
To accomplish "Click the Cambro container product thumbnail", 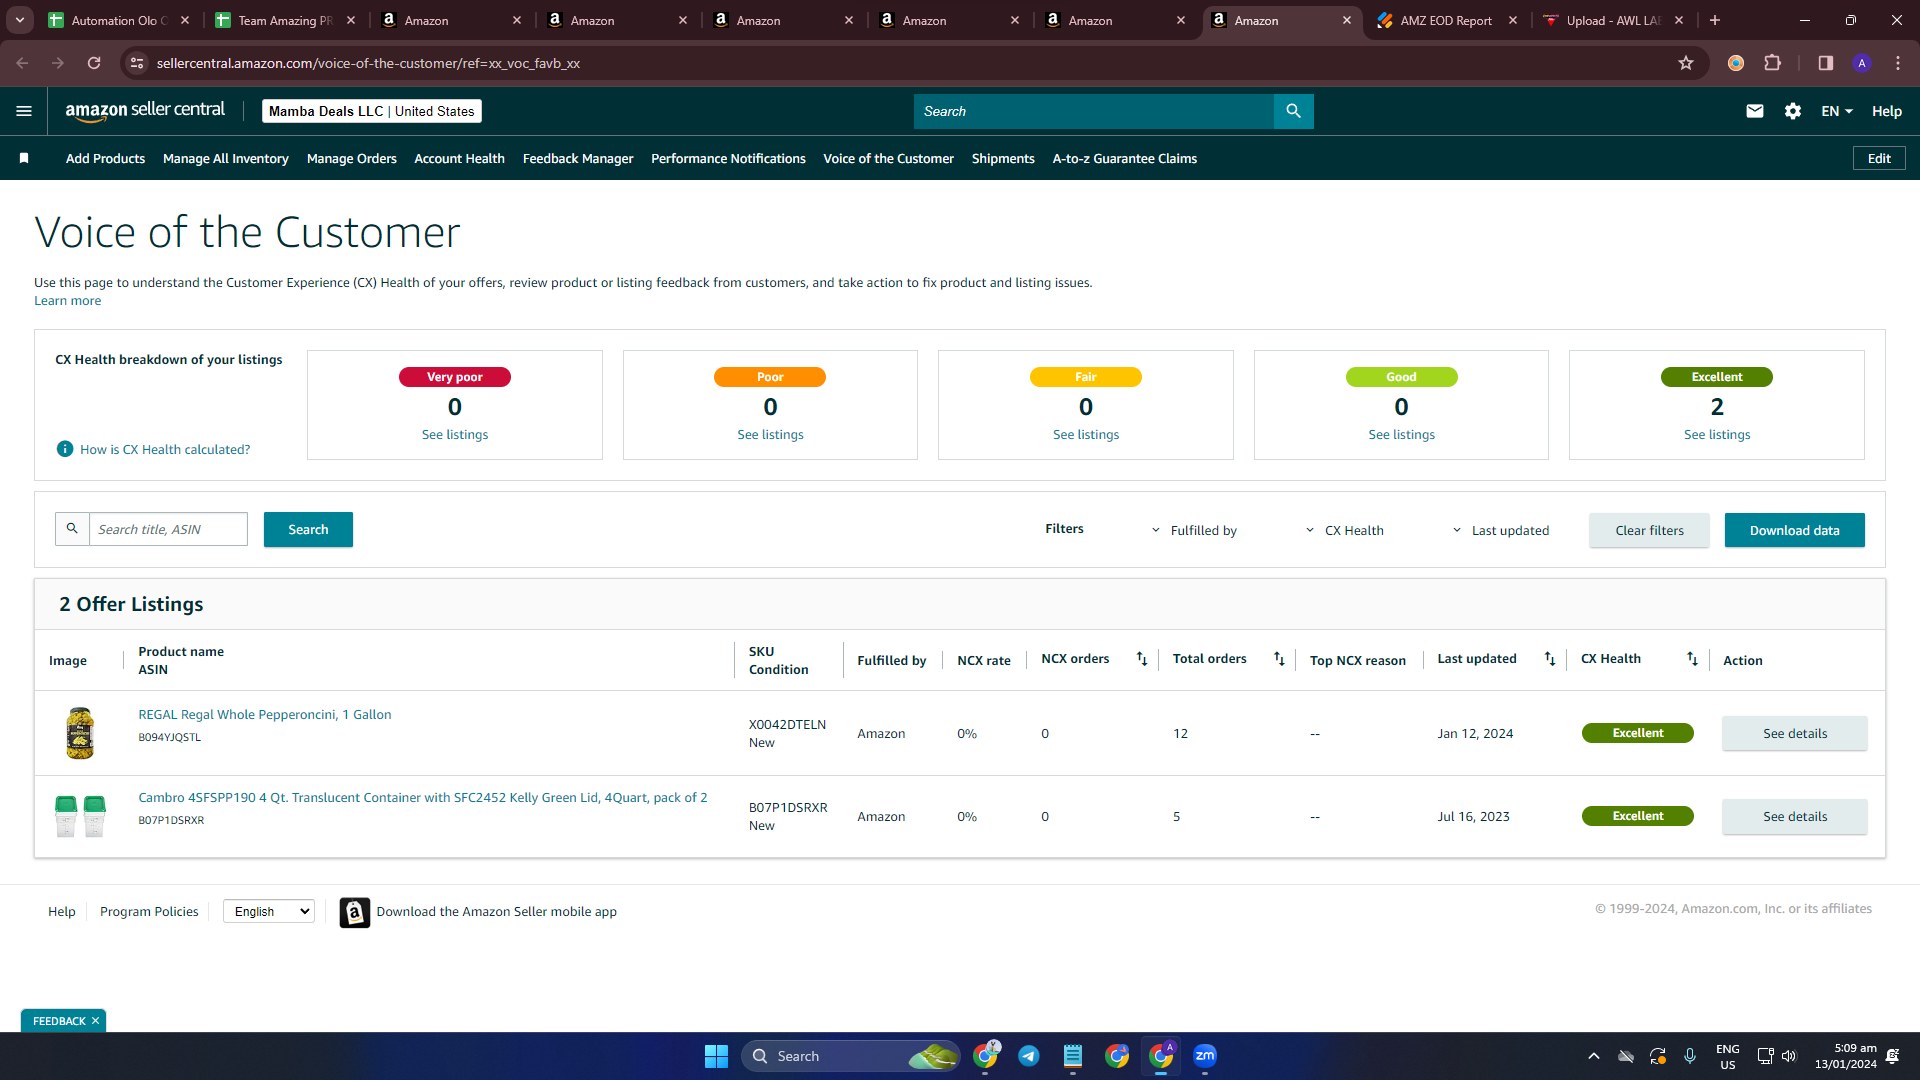I will click(80, 816).
